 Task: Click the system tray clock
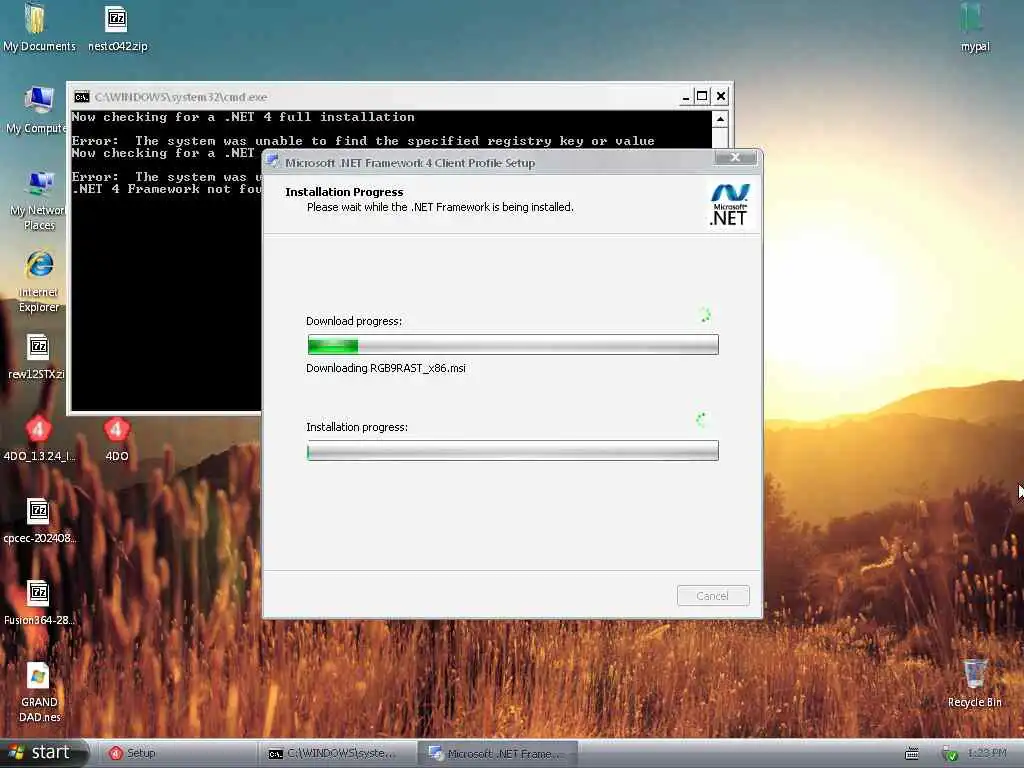tap(987, 754)
